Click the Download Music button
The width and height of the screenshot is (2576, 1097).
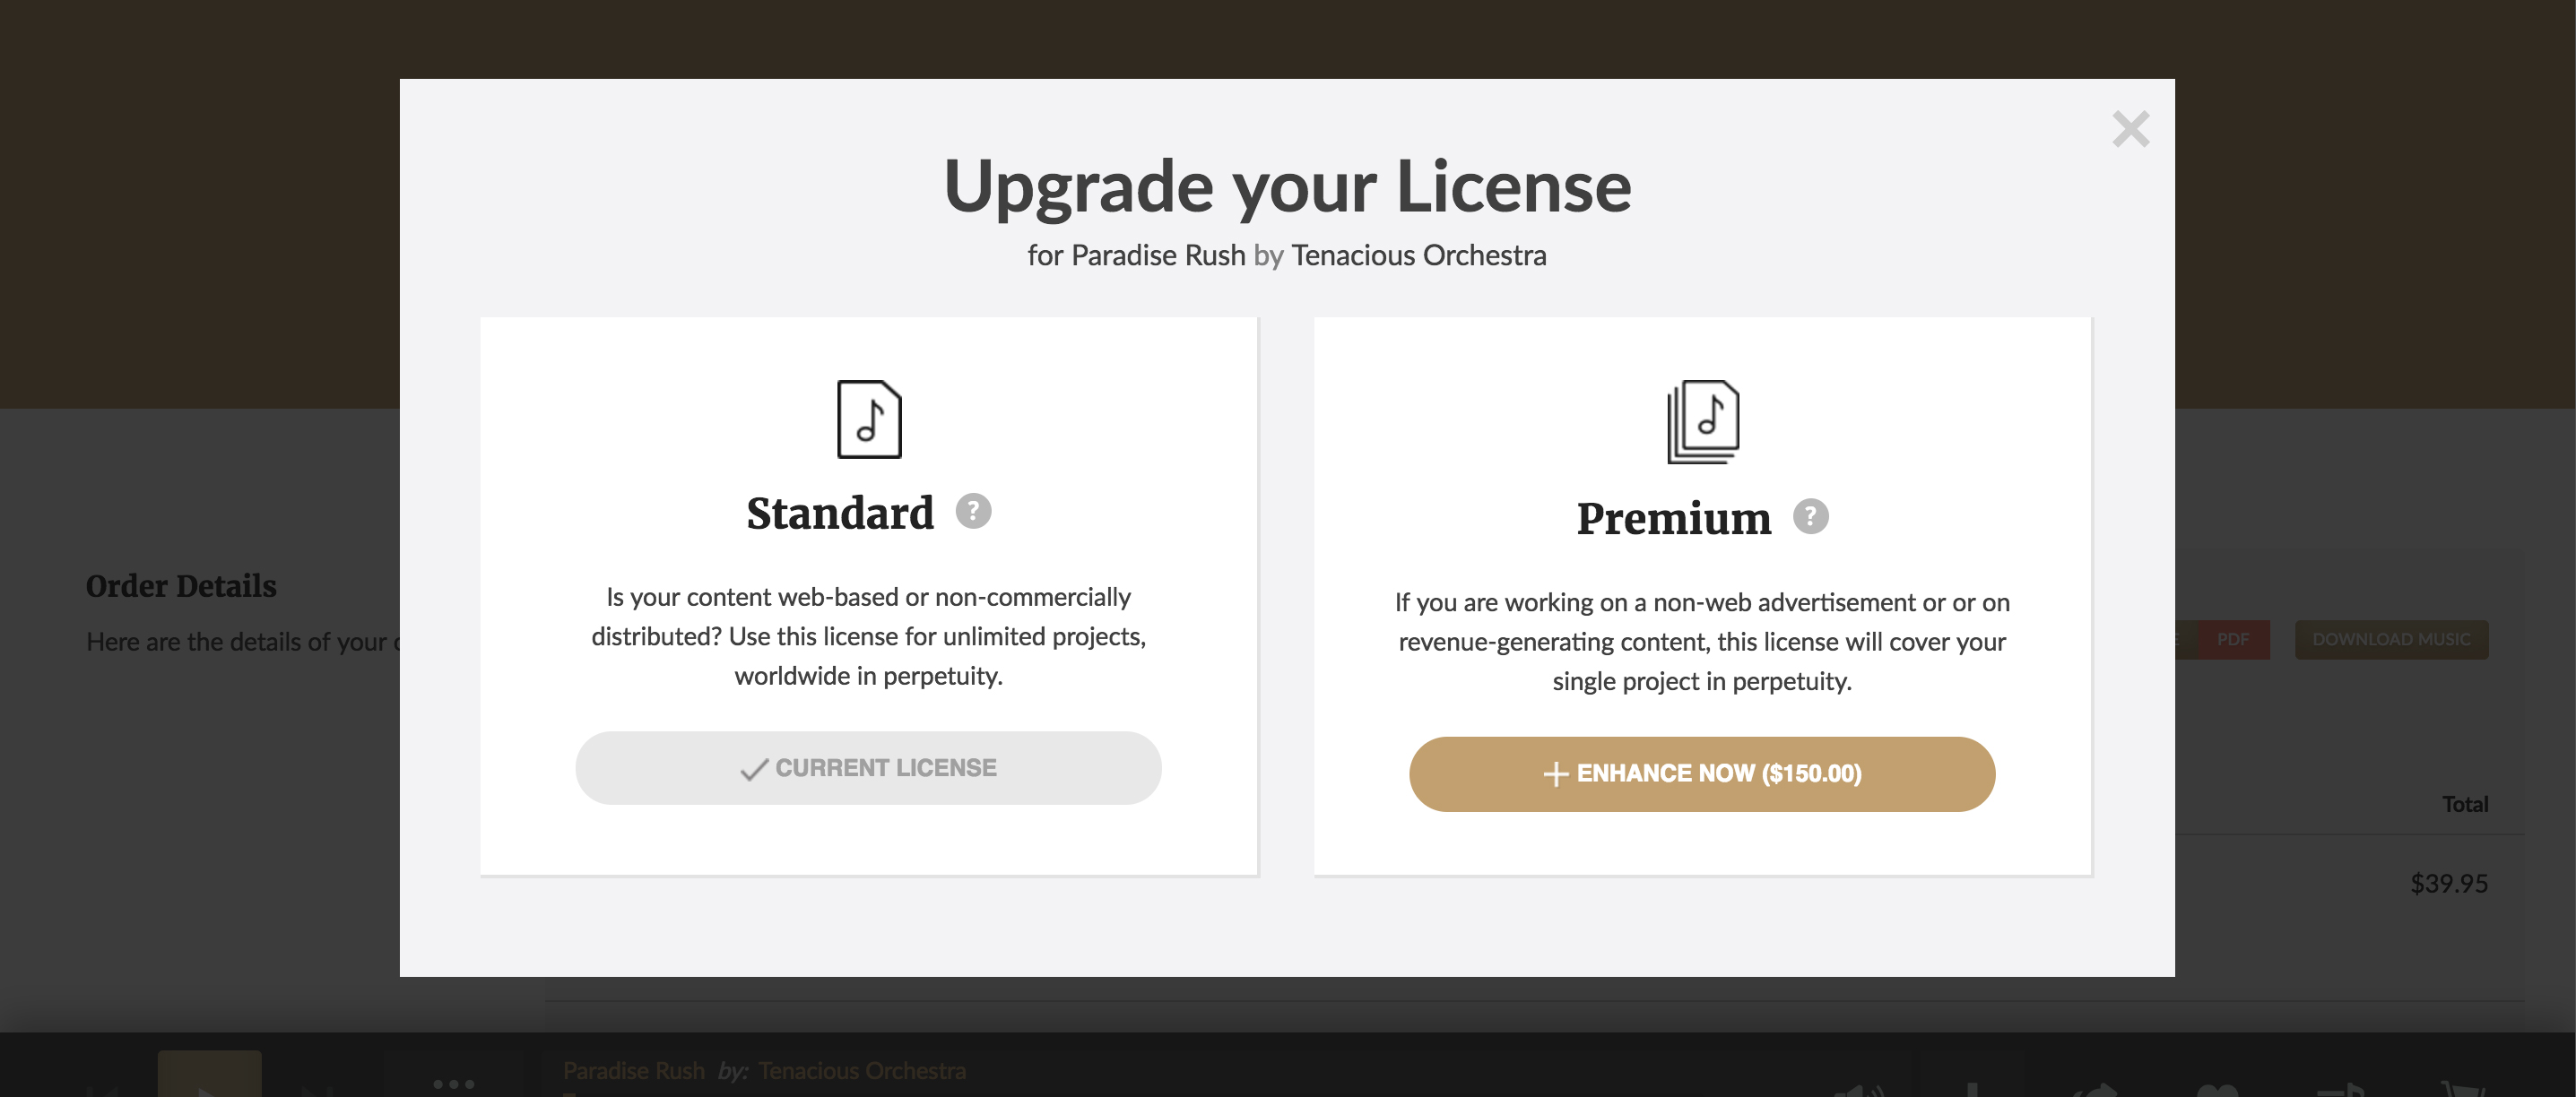click(x=2391, y=639)
